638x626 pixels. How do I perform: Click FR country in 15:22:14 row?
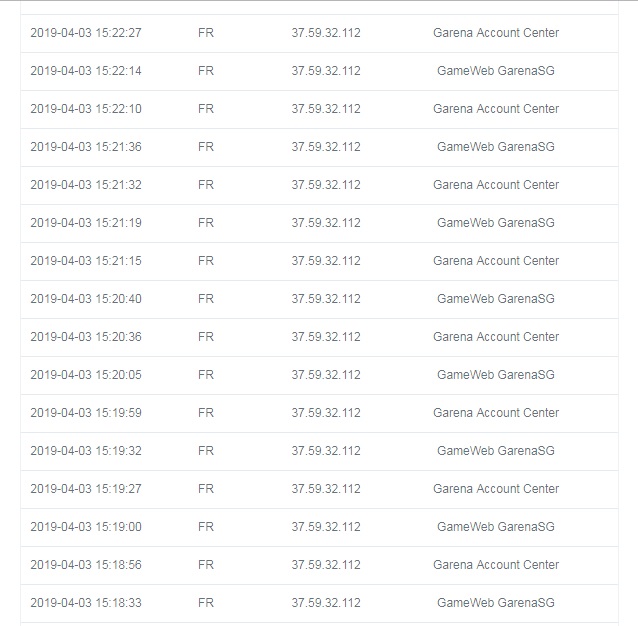click(206, 71)
